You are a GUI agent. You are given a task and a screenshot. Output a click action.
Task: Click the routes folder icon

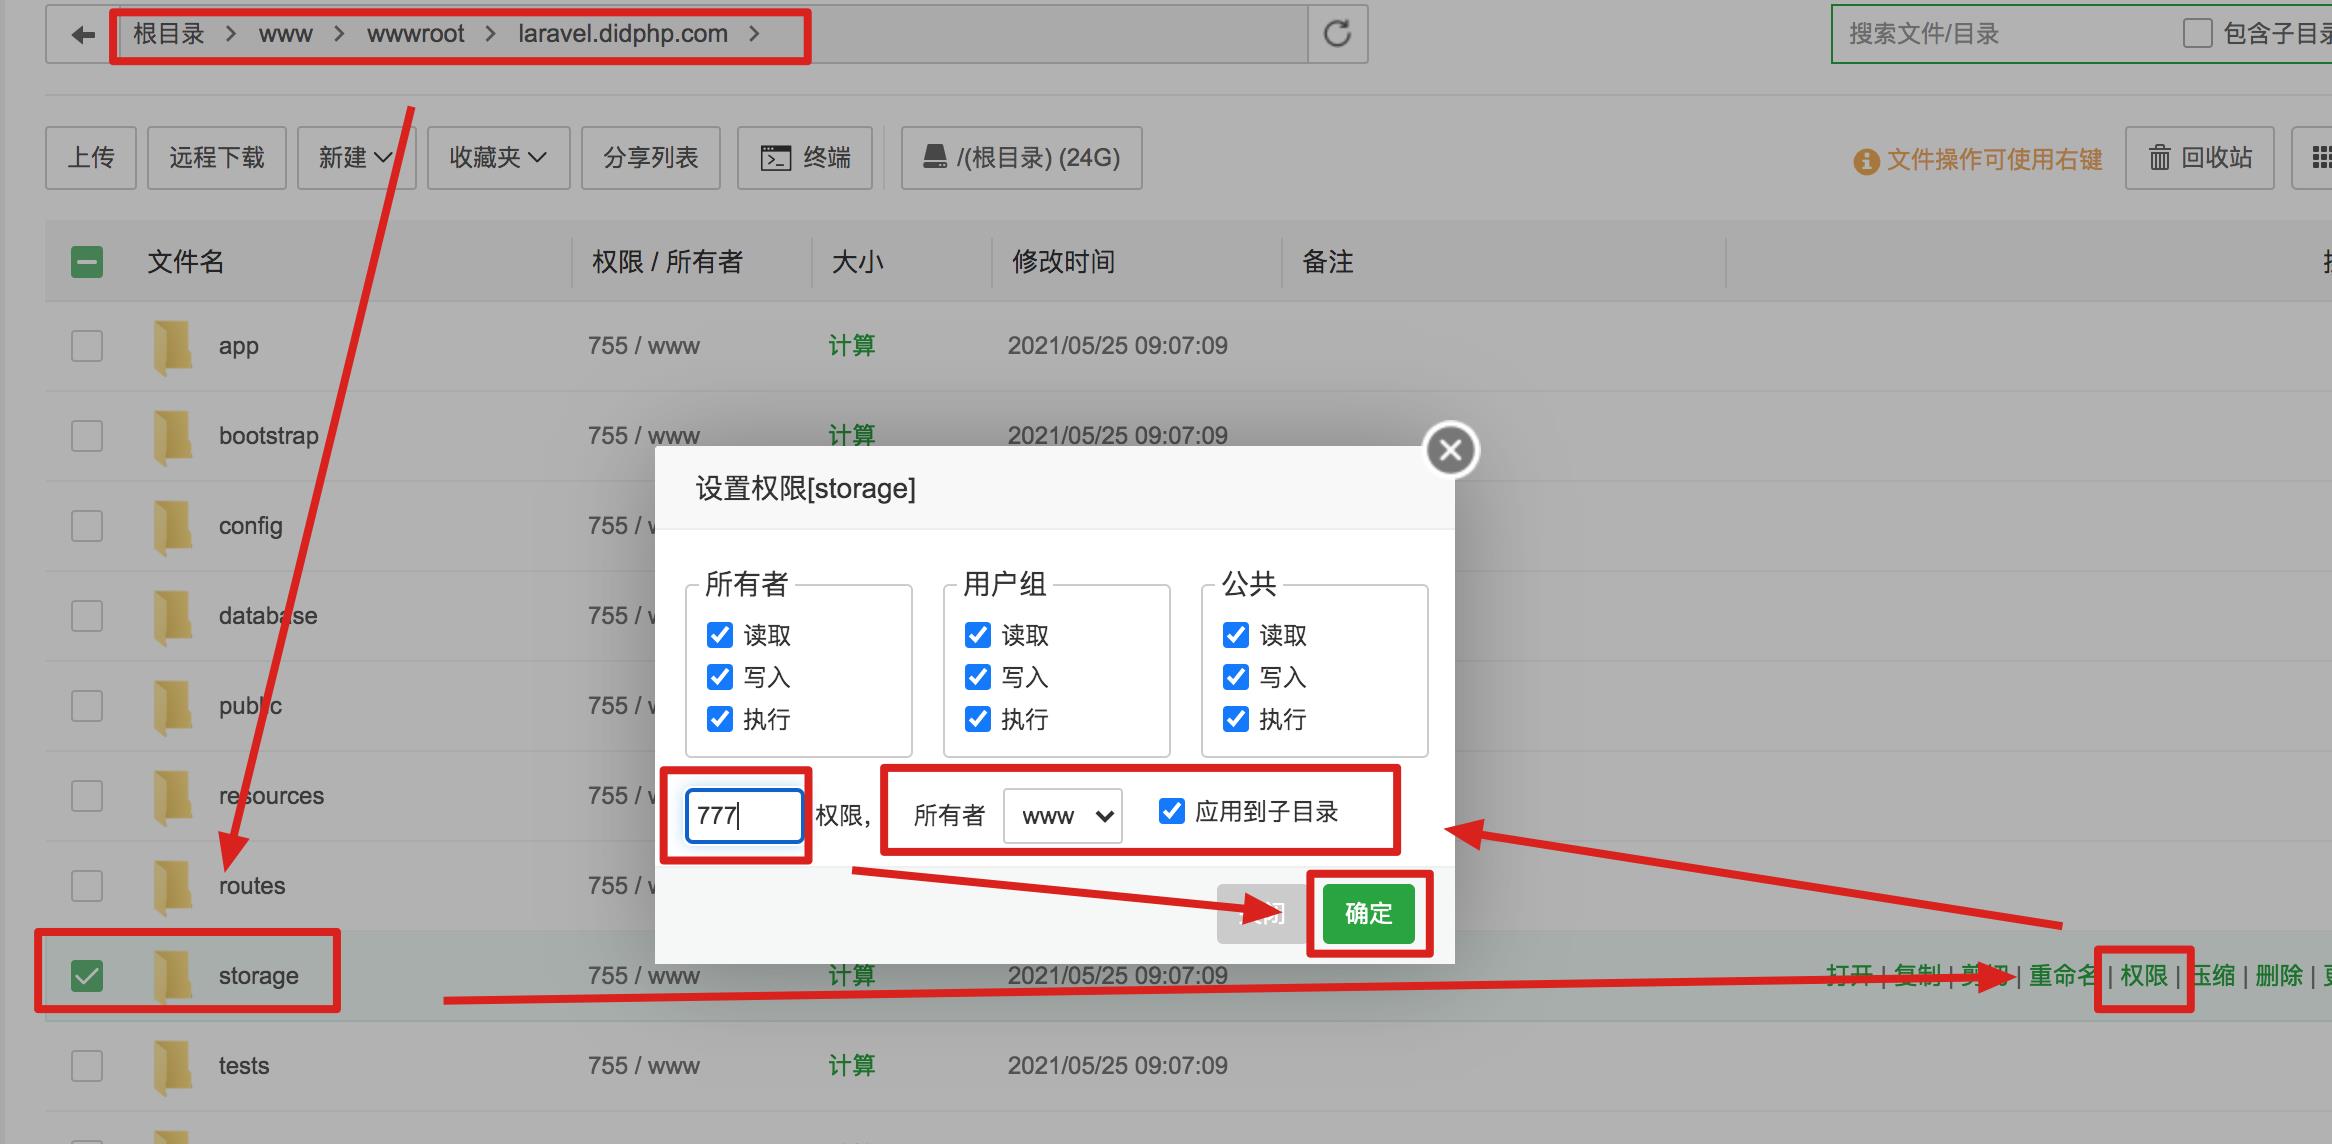[173, 886]
